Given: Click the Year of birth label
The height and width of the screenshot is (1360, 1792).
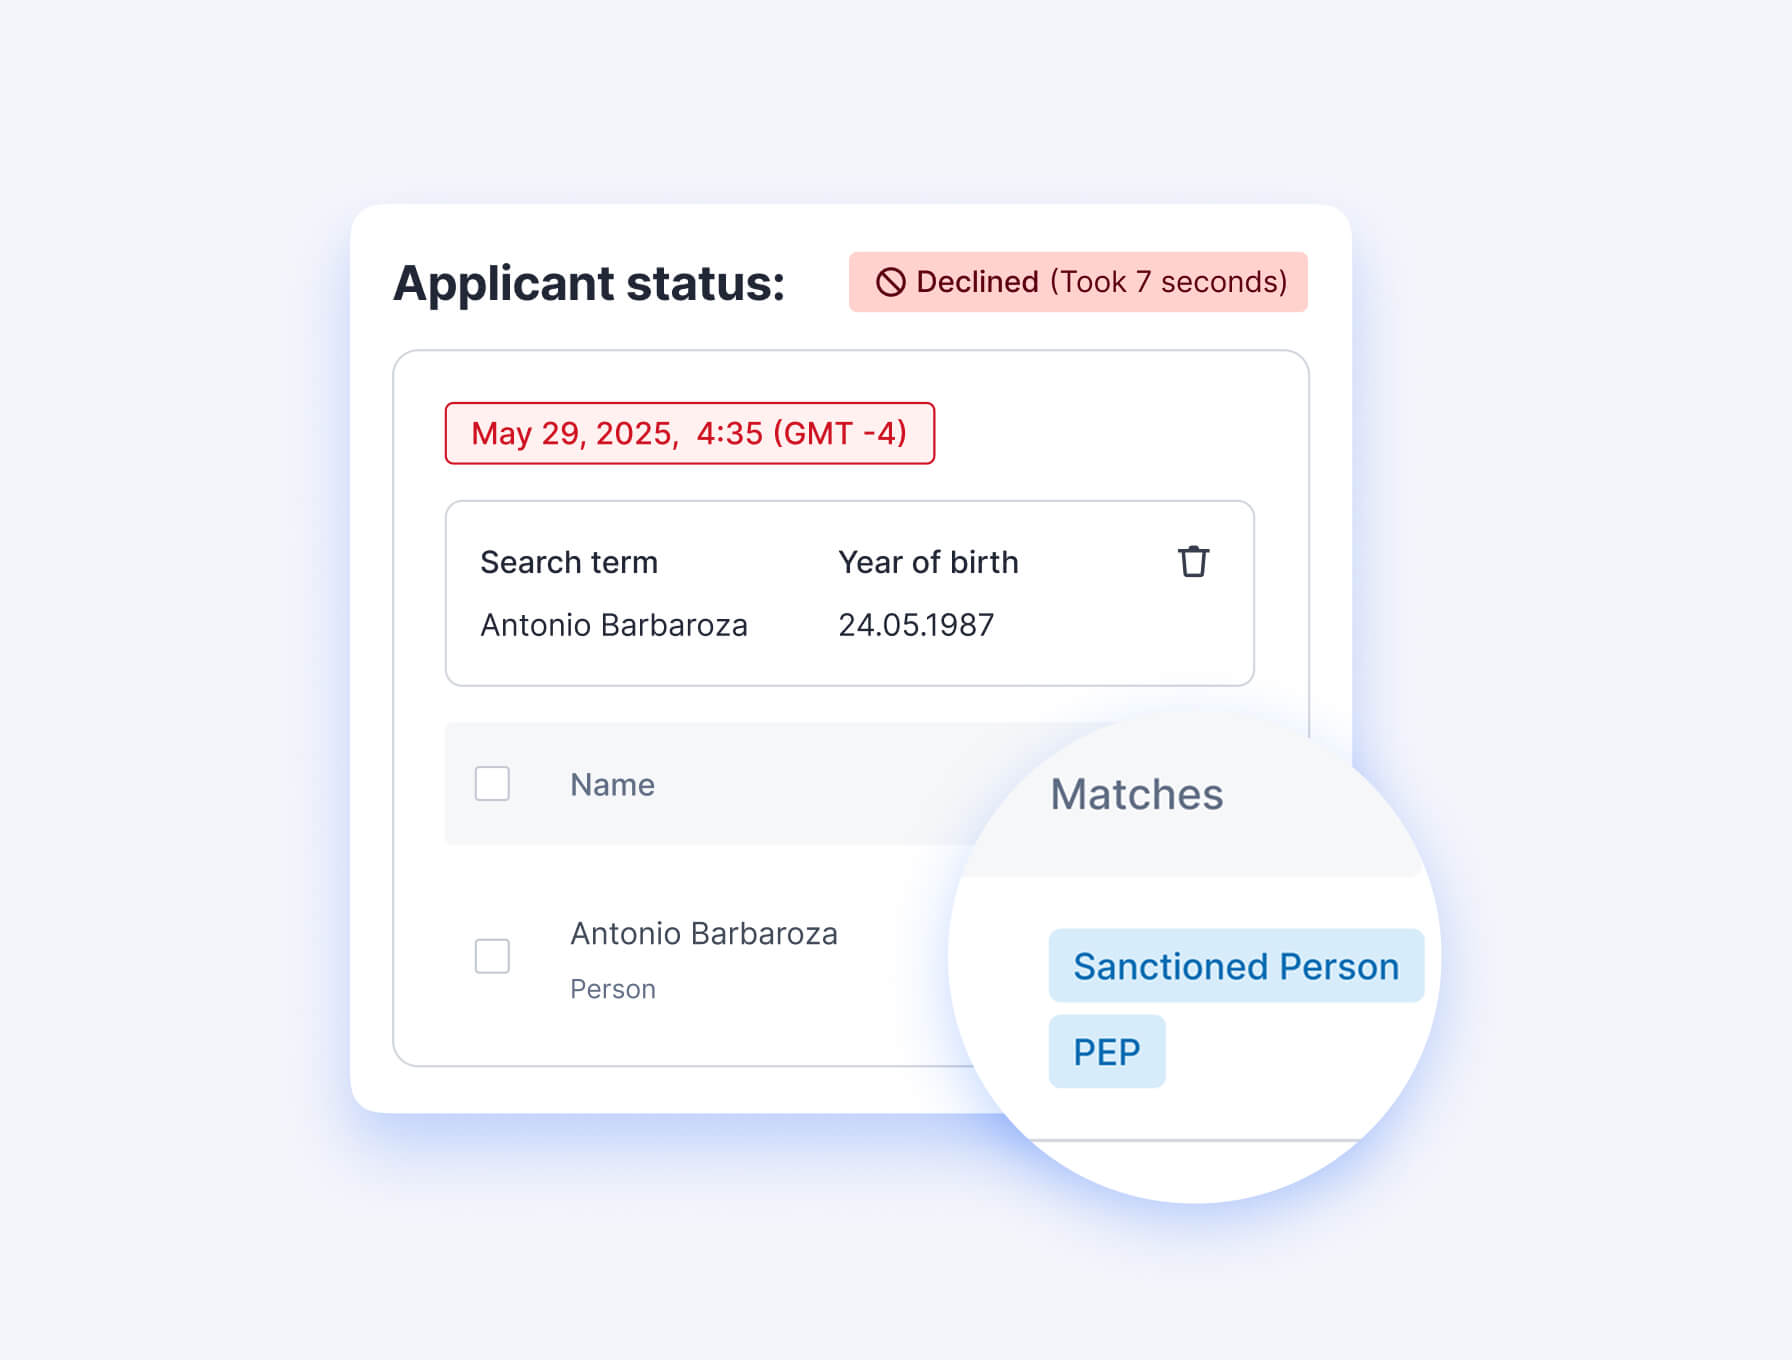Looking at the screenshot, I should [928, 563].
